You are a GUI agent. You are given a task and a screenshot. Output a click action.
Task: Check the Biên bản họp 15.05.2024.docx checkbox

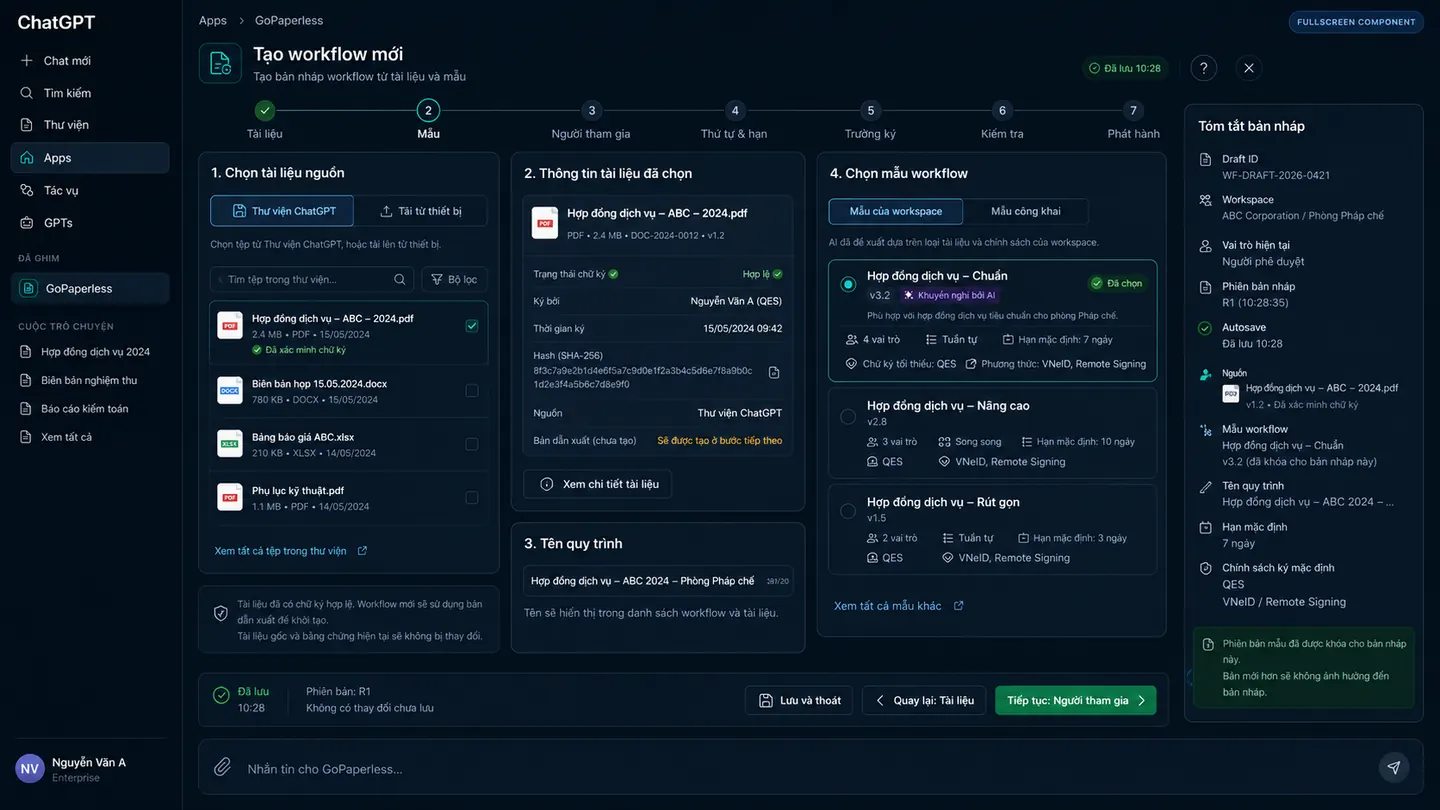coord(472,390)
